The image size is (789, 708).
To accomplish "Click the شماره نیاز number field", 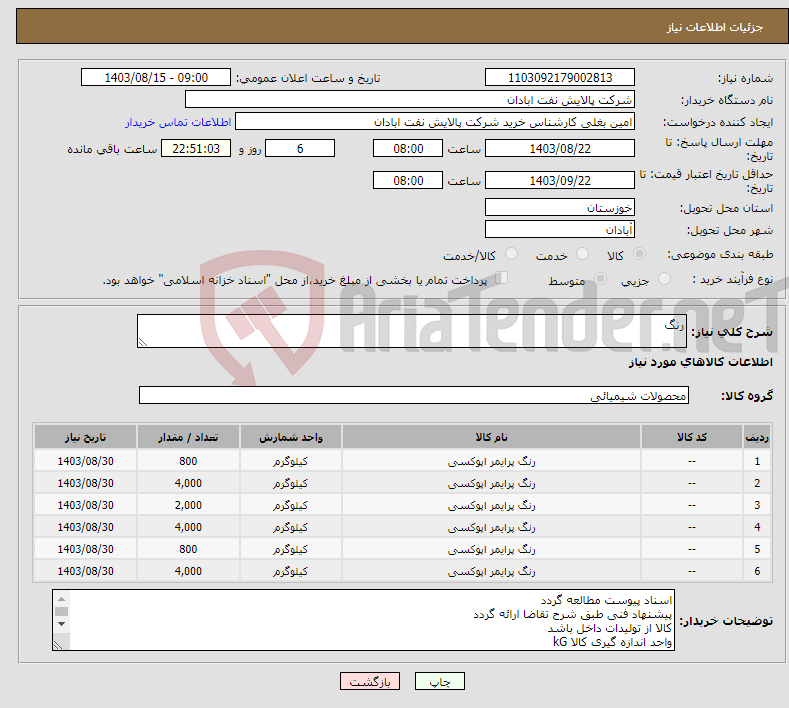I will point(560,77).
